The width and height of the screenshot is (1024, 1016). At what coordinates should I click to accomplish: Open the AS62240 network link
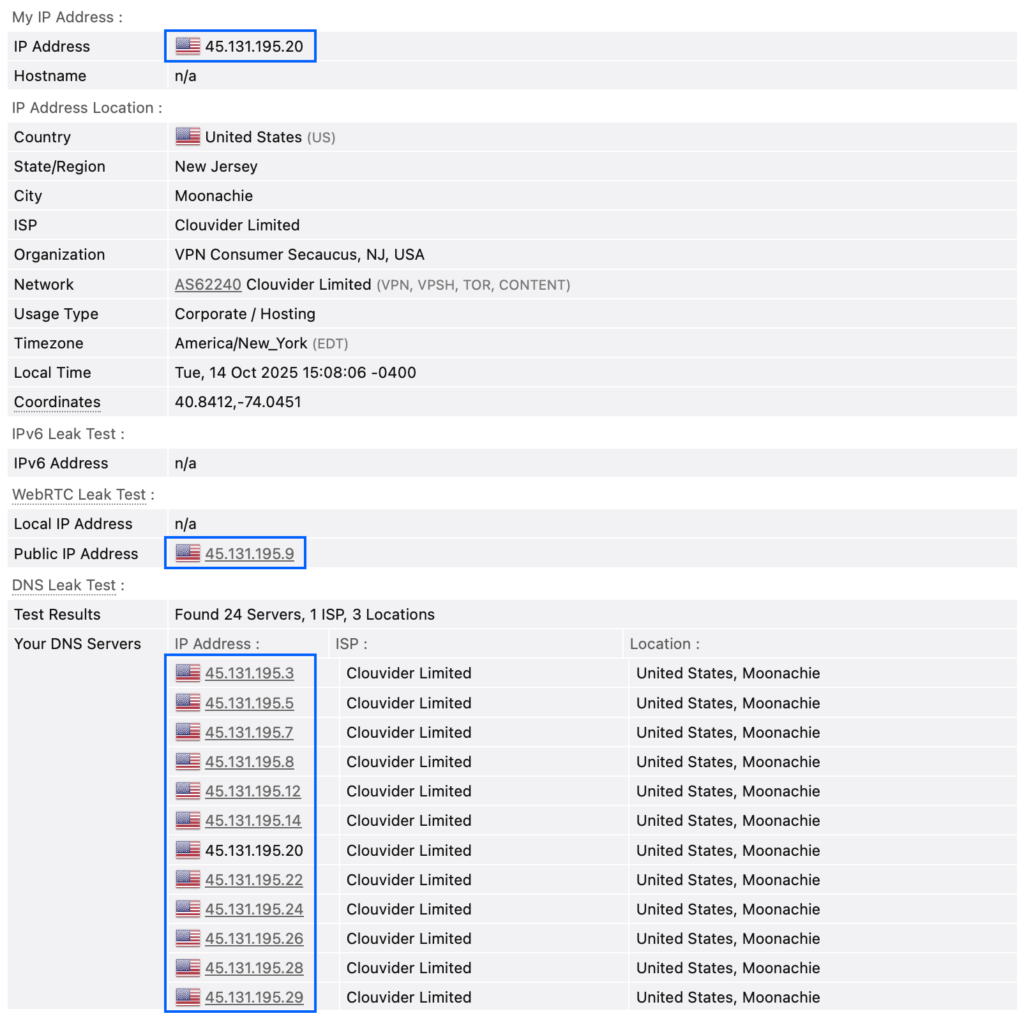208,284
